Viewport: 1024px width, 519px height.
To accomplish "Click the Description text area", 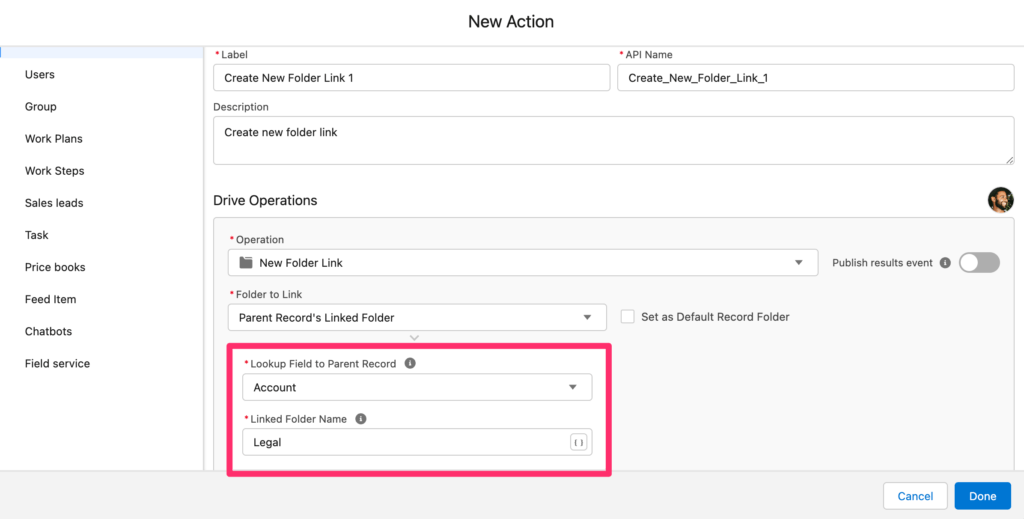I will coord(613,140).
